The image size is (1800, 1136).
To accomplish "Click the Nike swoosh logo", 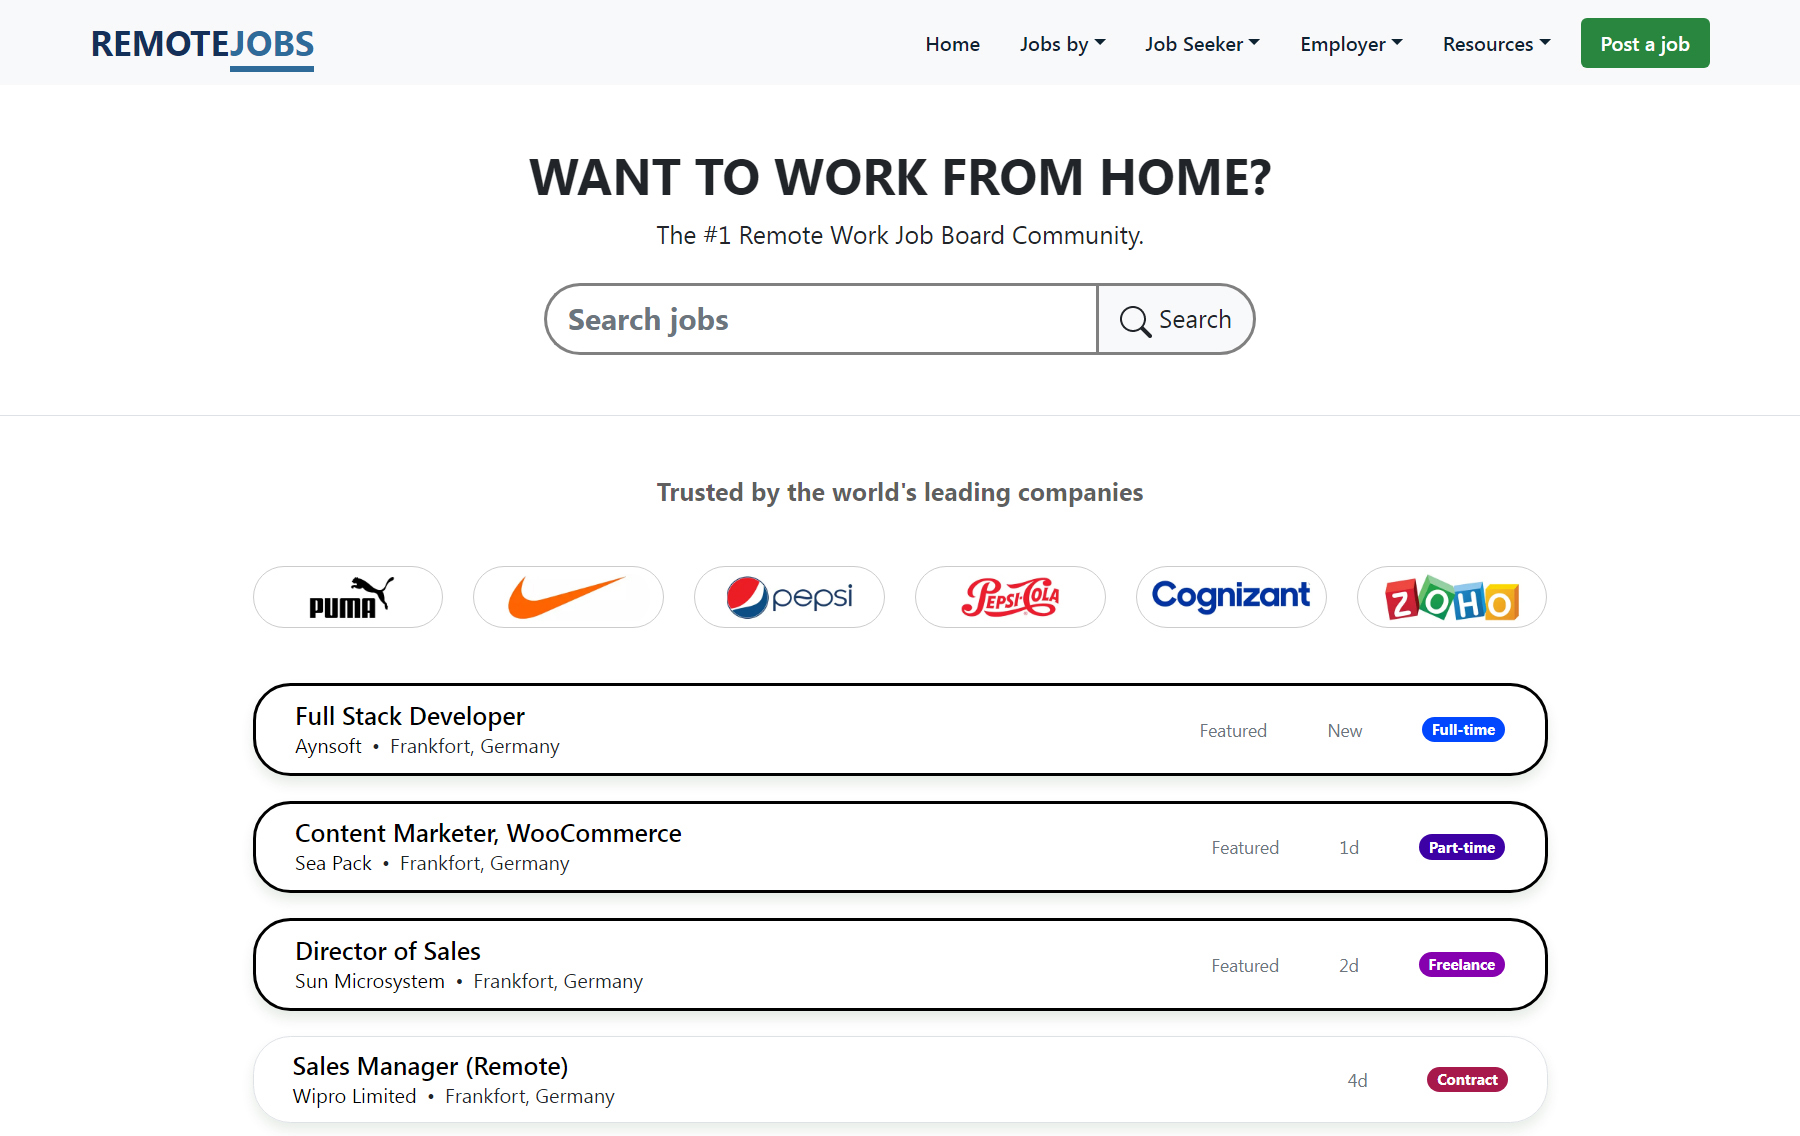I will pos(567,597).
